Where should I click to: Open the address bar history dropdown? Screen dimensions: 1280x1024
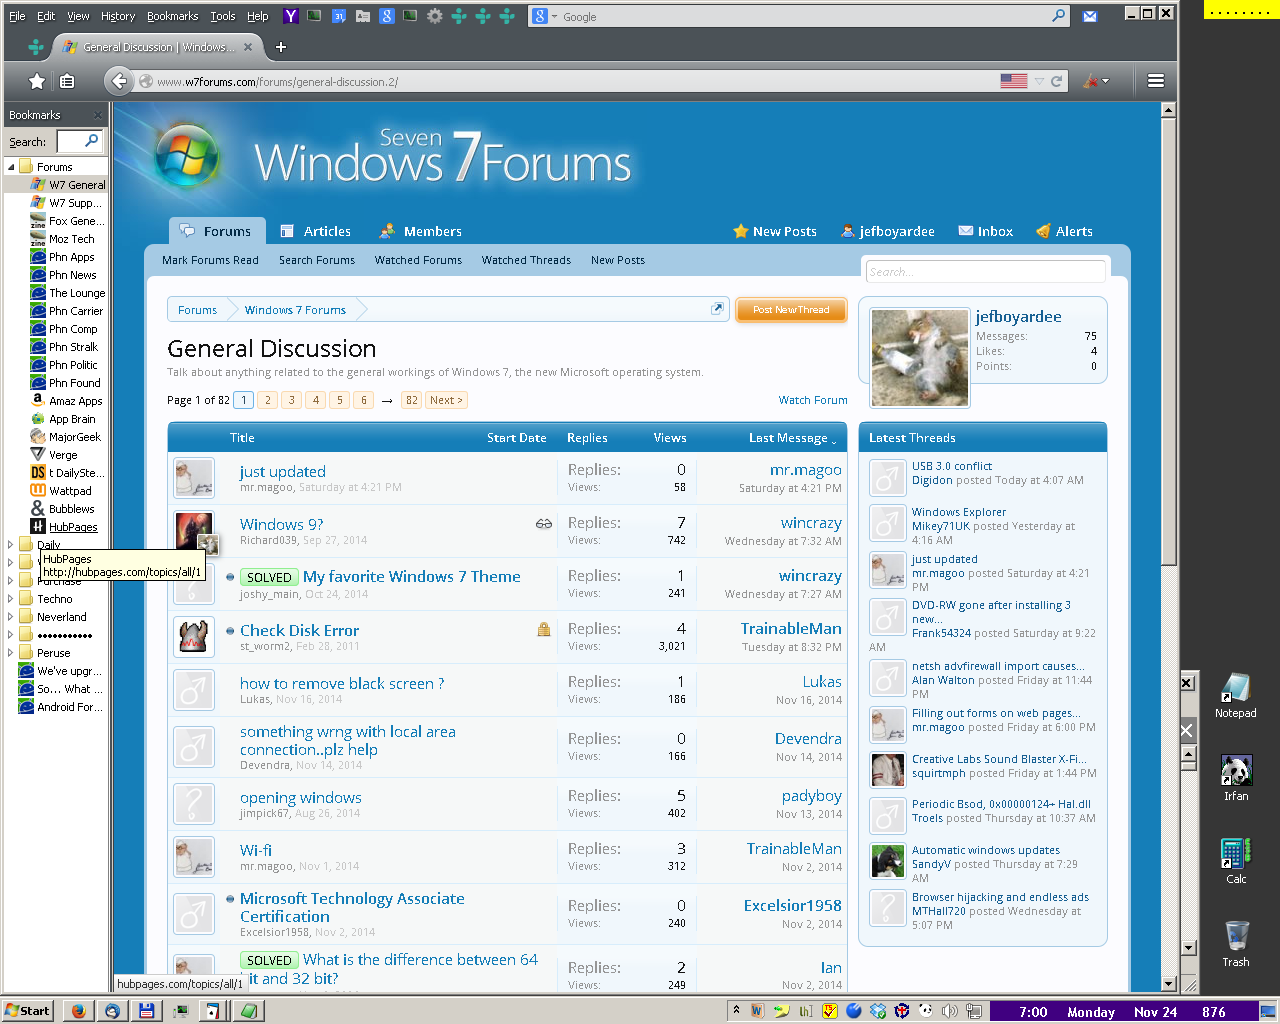1039,81
